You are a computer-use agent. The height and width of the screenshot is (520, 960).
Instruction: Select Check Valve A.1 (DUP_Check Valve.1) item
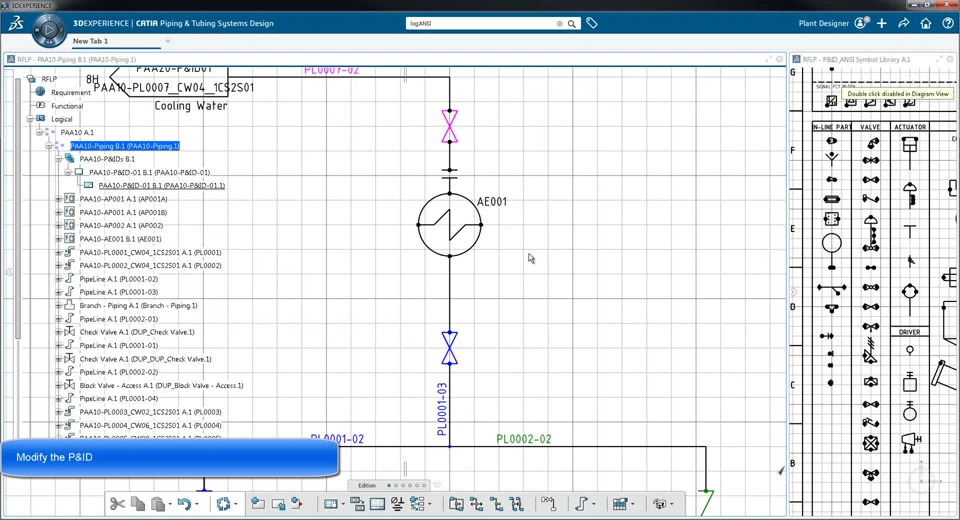click(137, 332)
